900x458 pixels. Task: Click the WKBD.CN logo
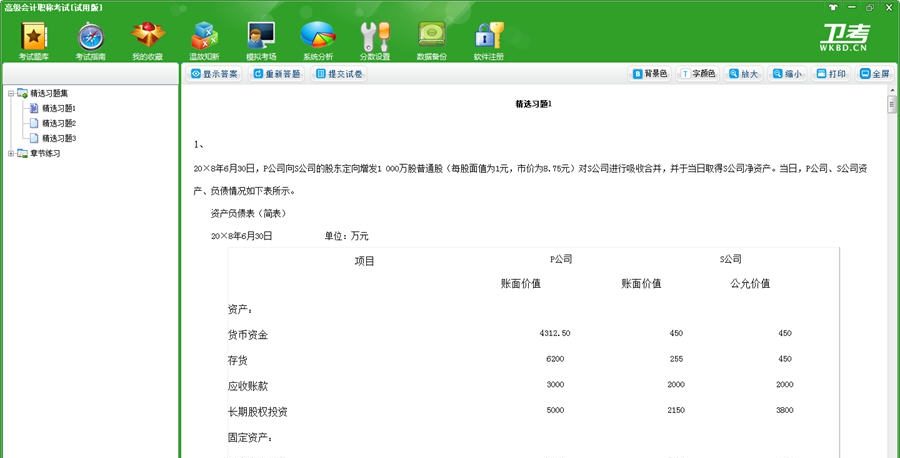tap(844, 38)
